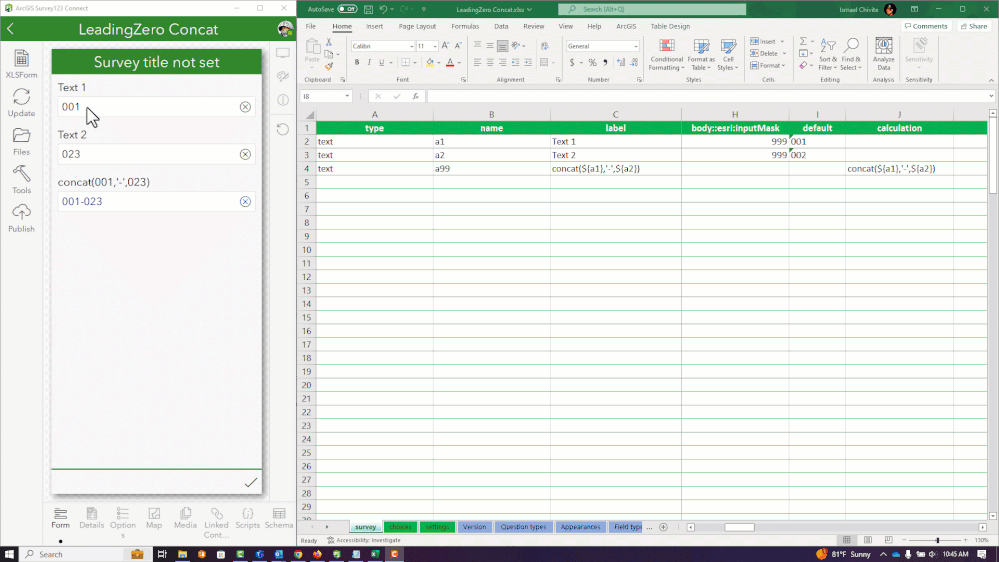The height and width of the screenshot is (562, 999).
Task: Go back with the Survey123 header arrow
Action: (10, 29)
